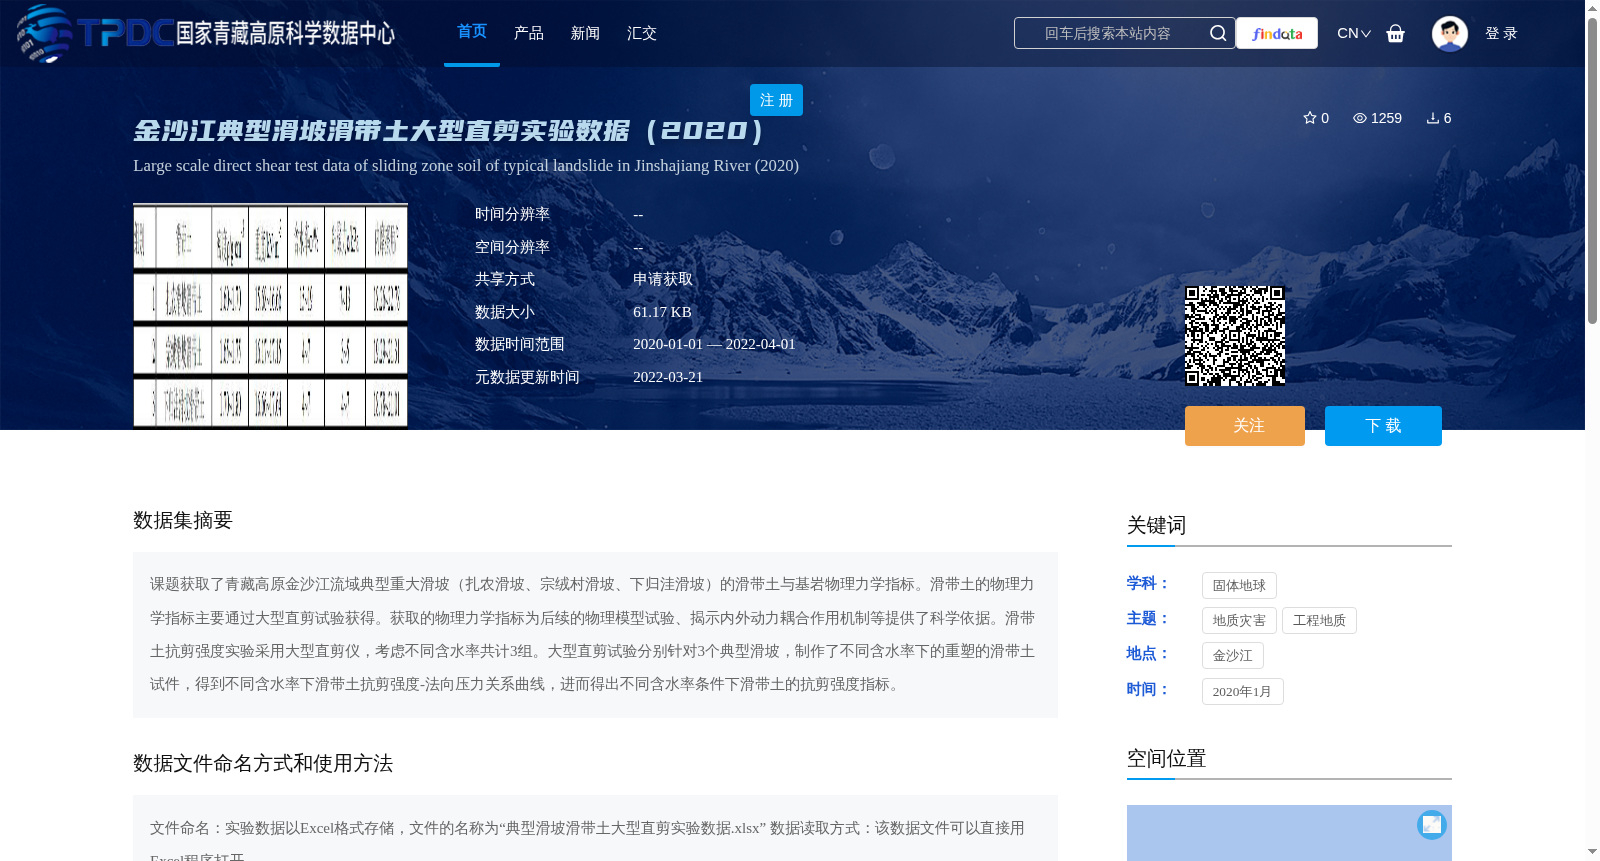Click the blue 下载 button
The width and height of the screenshot is (1600, 861).
coord(1383,426)
